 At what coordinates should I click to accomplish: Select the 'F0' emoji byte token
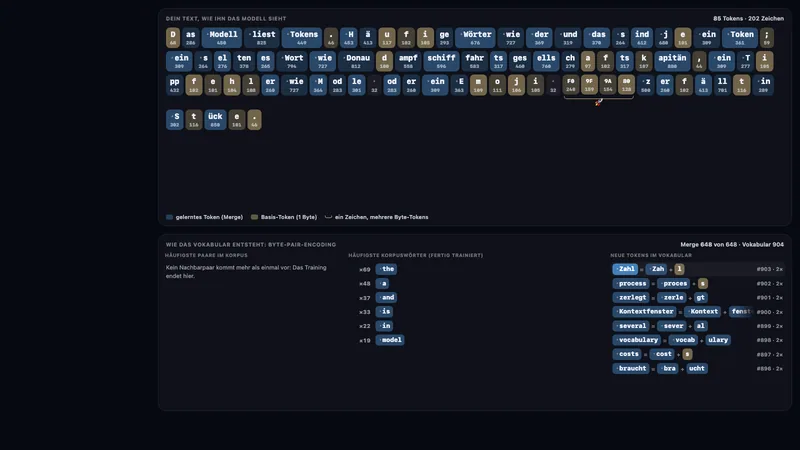[x=570, y=84]
